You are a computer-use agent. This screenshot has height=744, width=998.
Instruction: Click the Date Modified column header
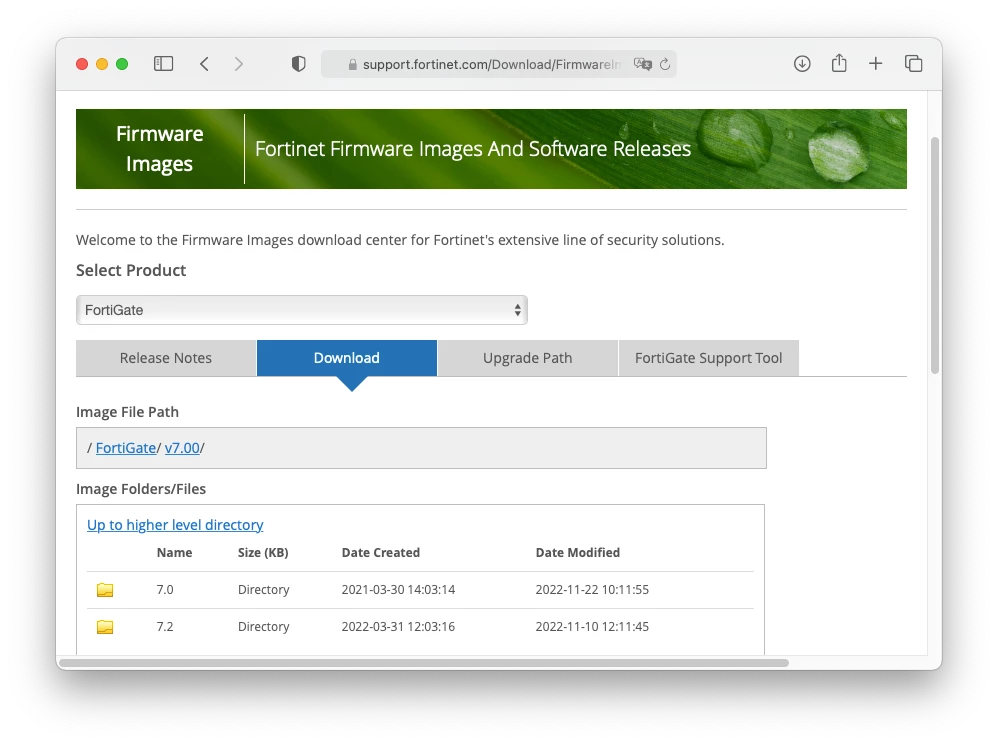(x=577, y=552)
